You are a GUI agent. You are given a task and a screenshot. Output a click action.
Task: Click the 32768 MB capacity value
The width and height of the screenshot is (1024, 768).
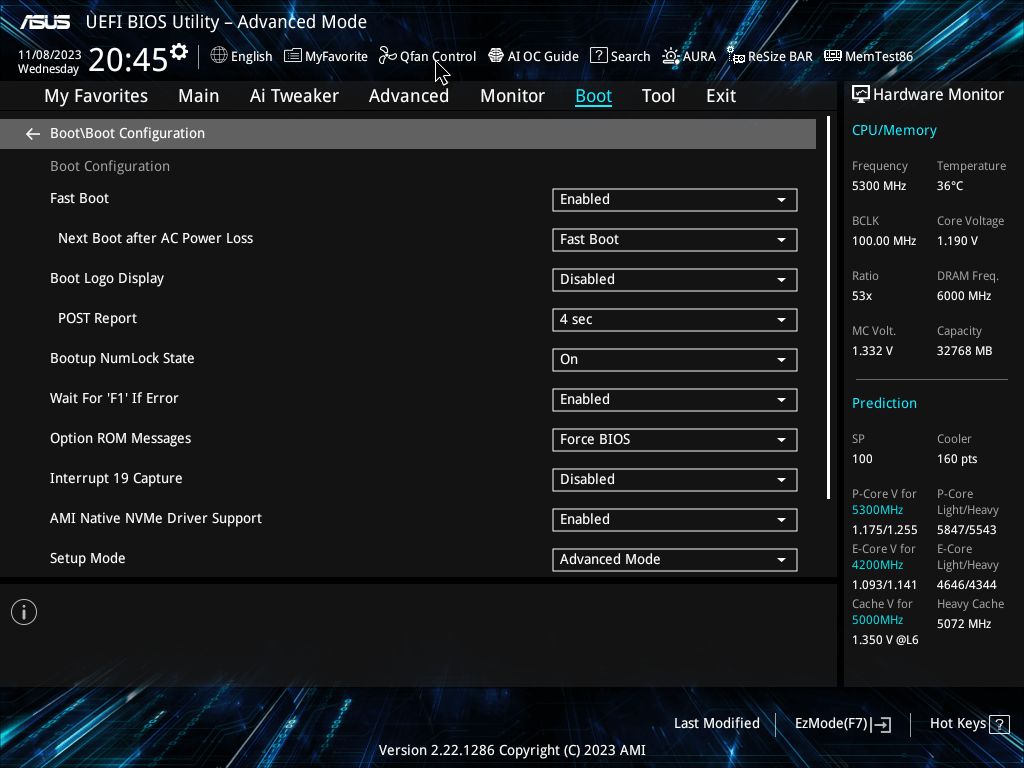pyautogui.click(x=965, y=351)
